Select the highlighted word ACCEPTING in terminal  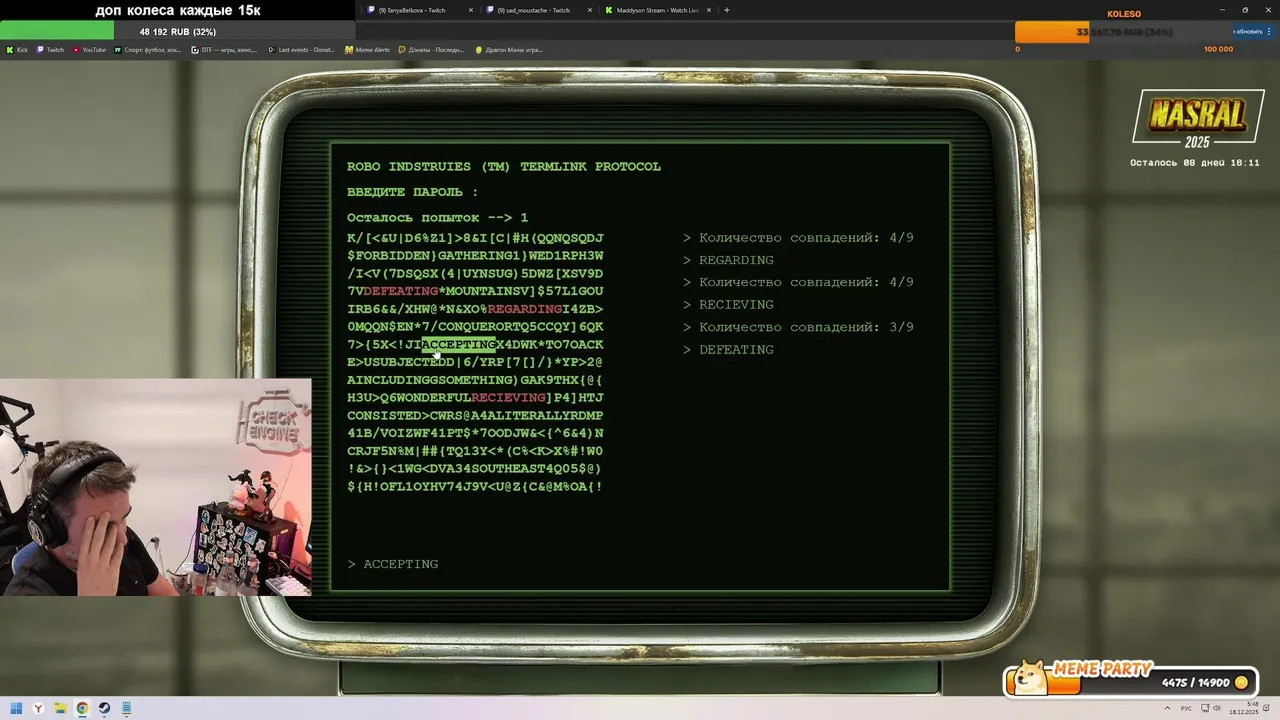[x=458, y=344]
